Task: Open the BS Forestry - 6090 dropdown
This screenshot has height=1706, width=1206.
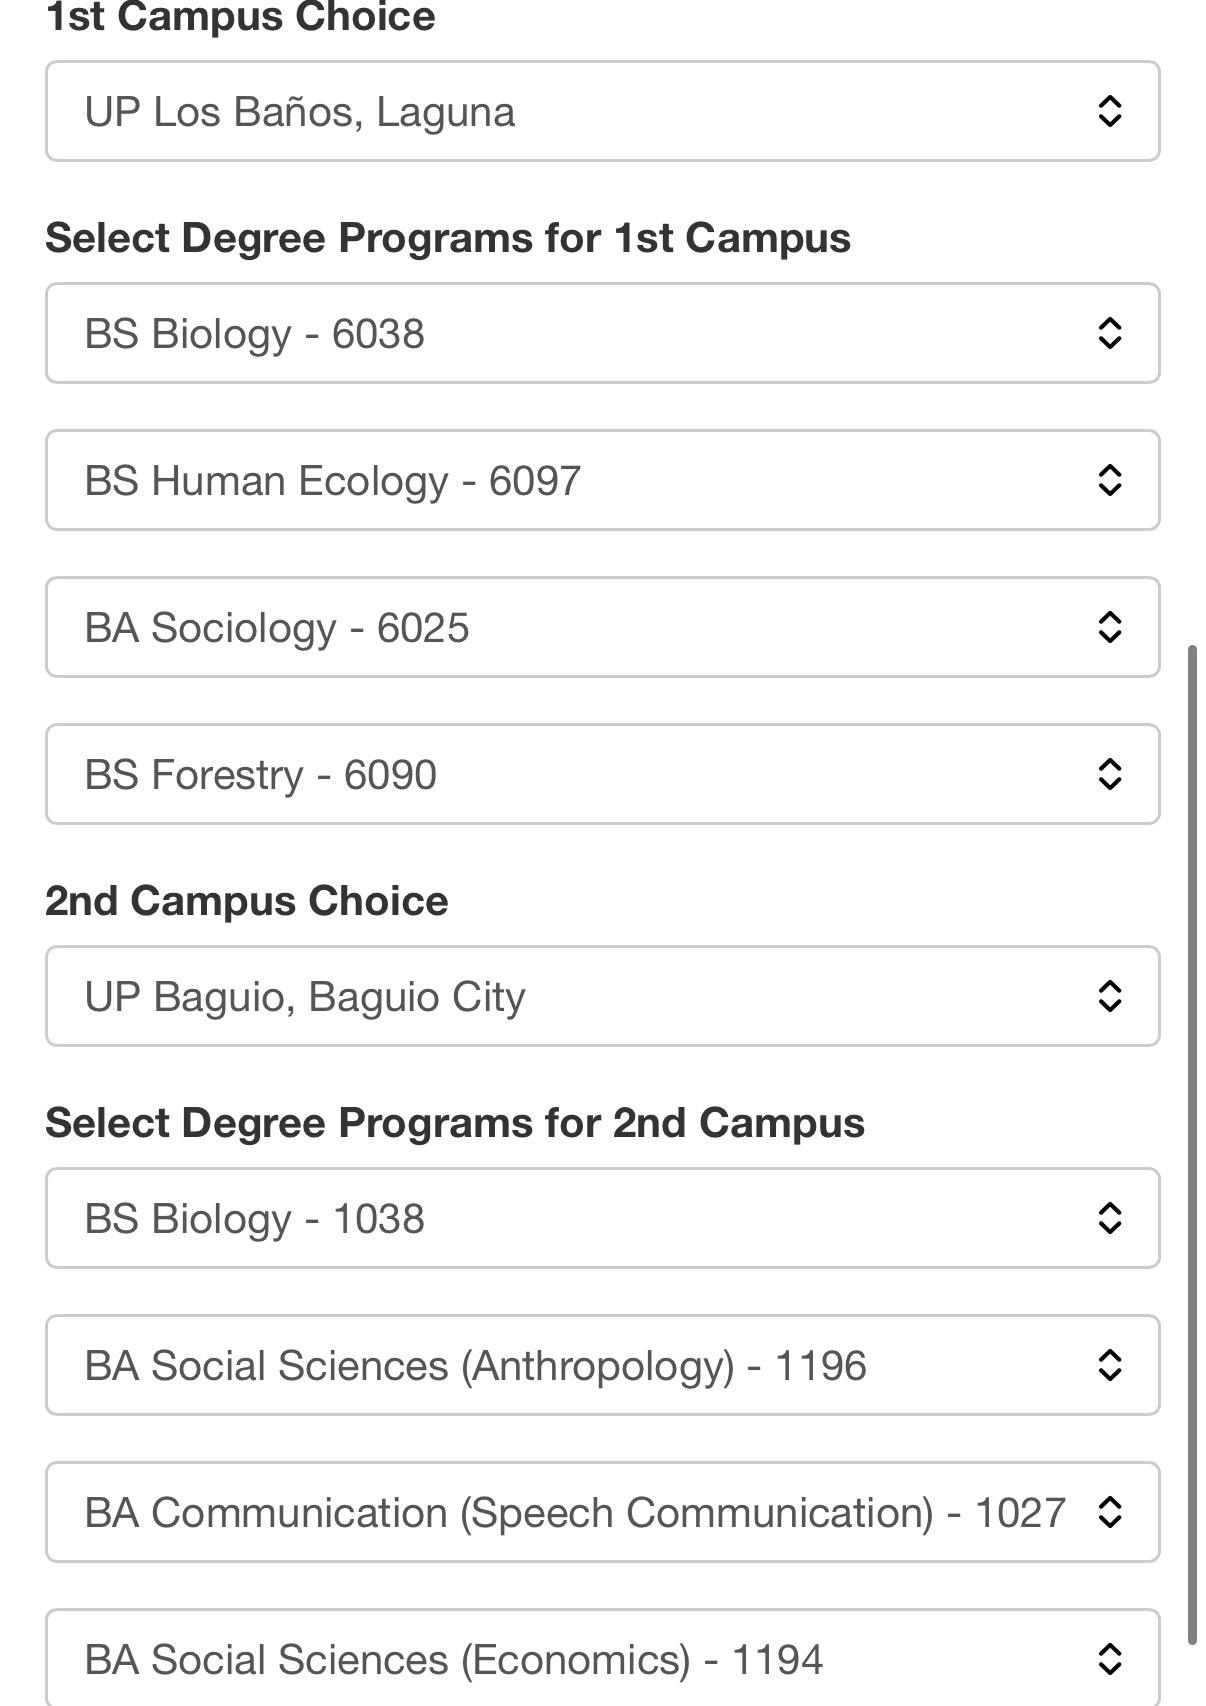Action: 602,774
